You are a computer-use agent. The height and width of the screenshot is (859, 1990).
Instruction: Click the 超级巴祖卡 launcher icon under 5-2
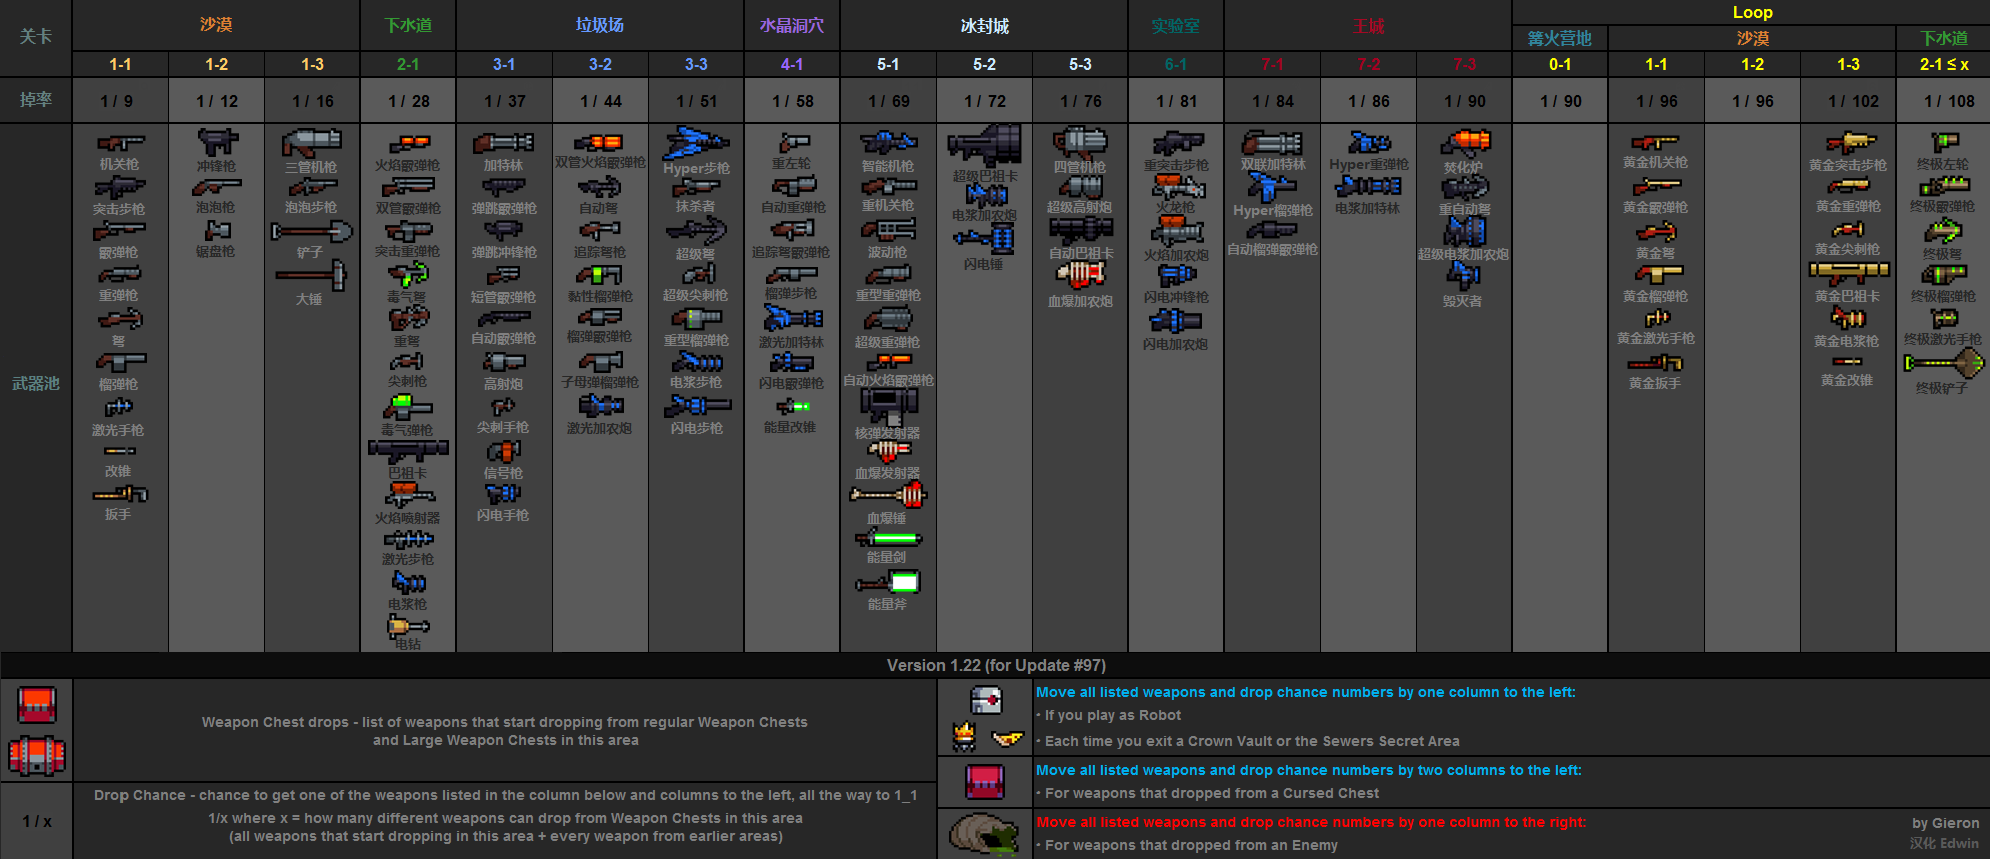[985, 146]
